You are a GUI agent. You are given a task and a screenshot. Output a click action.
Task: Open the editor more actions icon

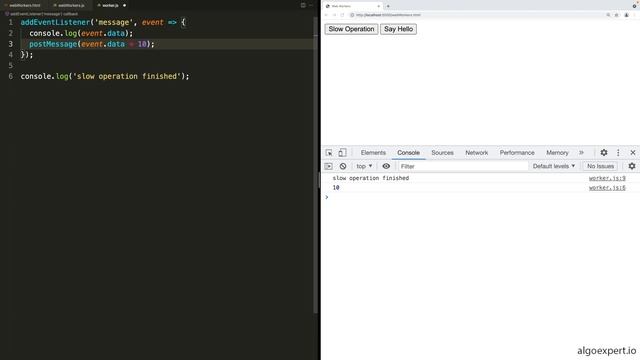pyautogui.click(x=311, y=5)
